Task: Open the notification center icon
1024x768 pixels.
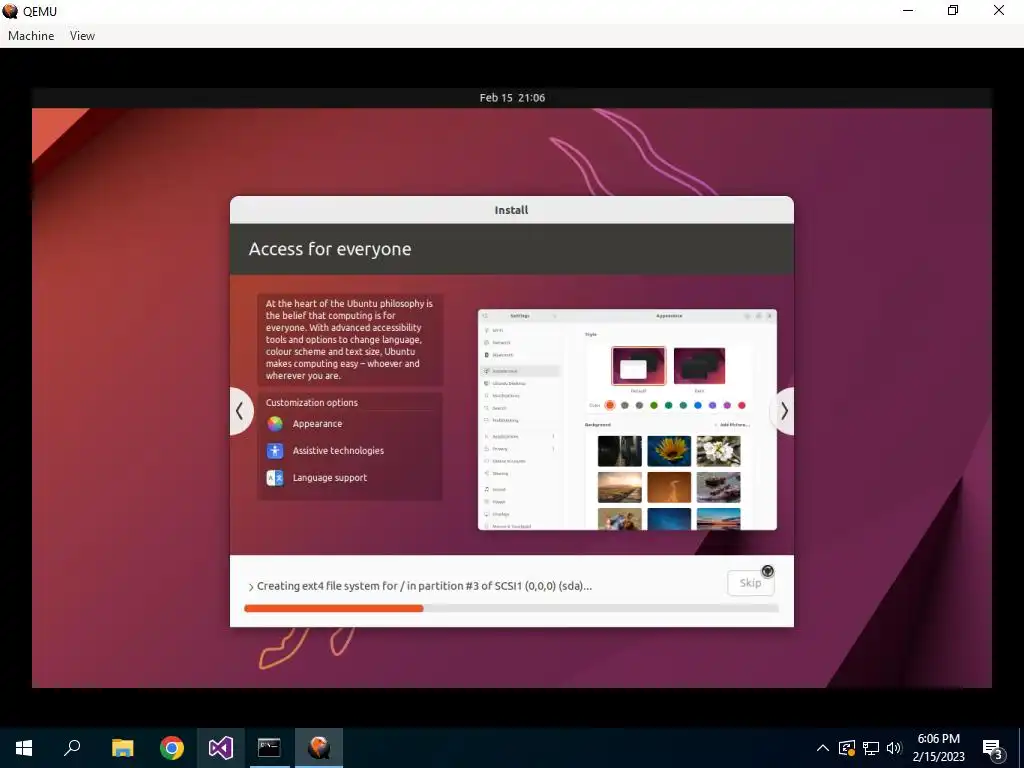Action: coord(993,748)
